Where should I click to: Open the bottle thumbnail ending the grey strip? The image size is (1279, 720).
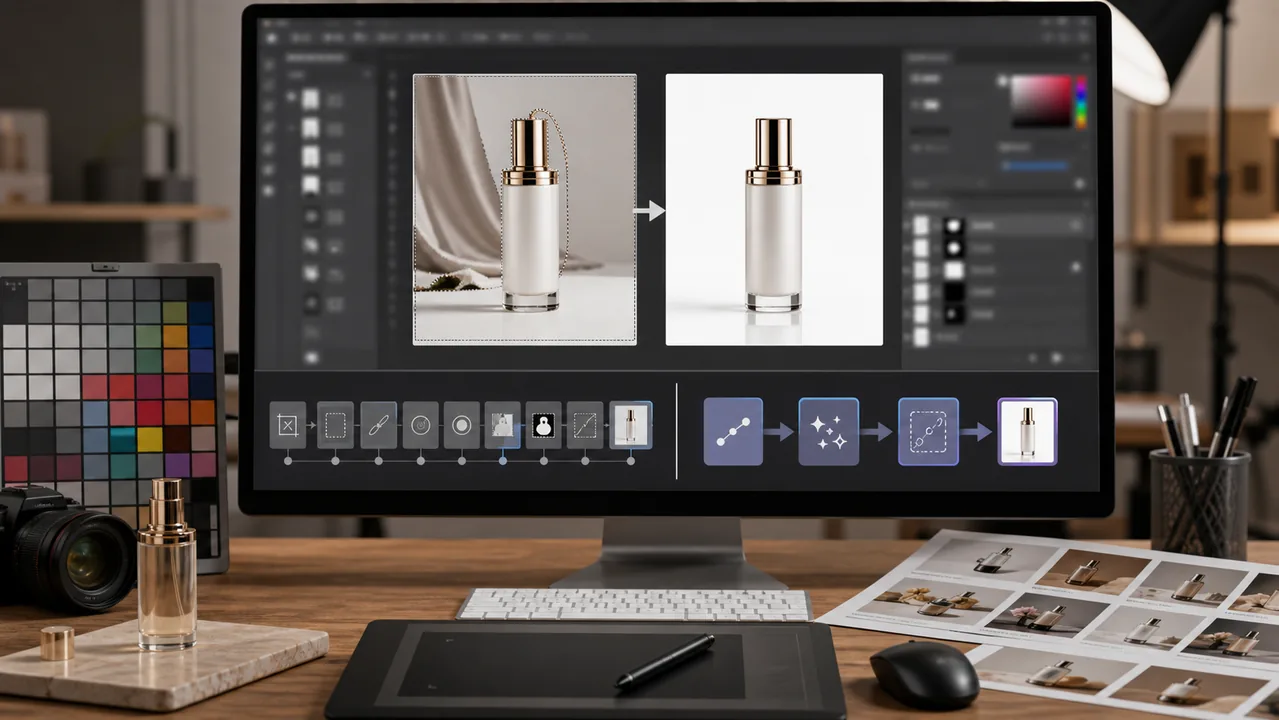[630, 425]
